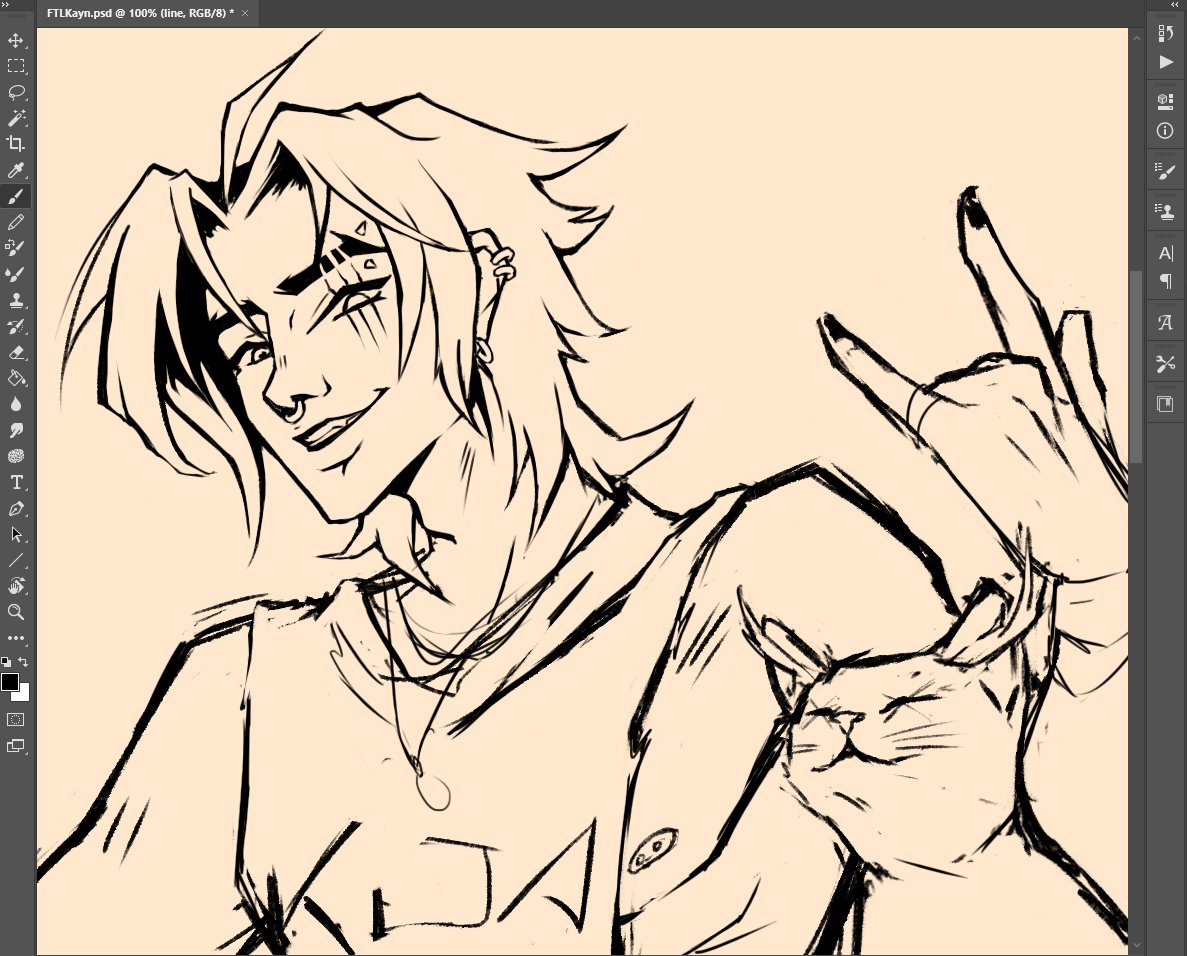Open the Actions panel play icon

point(1166,62)
